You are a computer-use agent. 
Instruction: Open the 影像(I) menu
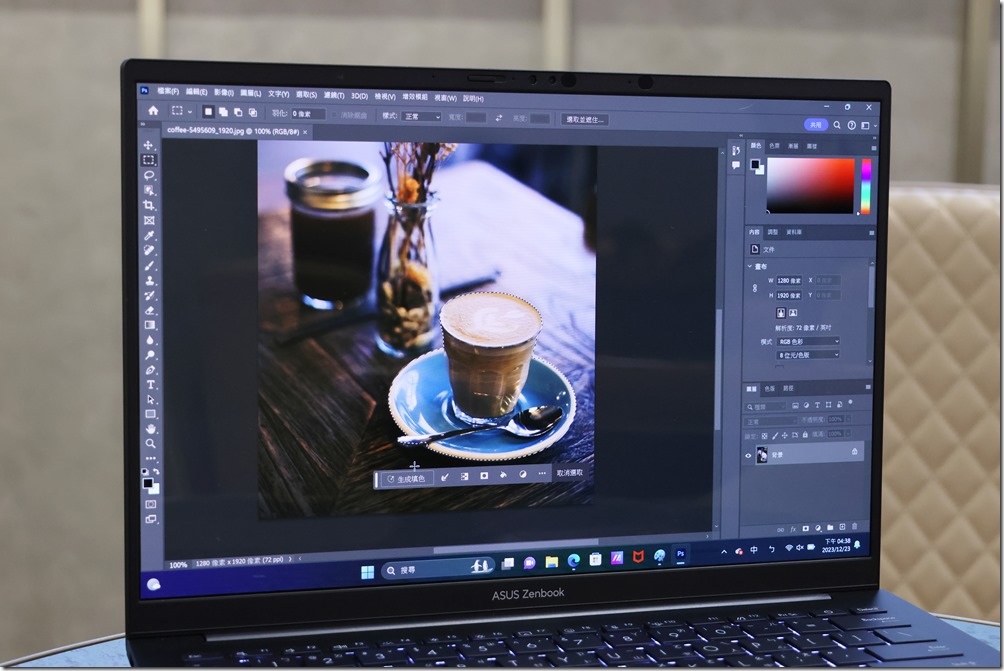pos(223,93)
